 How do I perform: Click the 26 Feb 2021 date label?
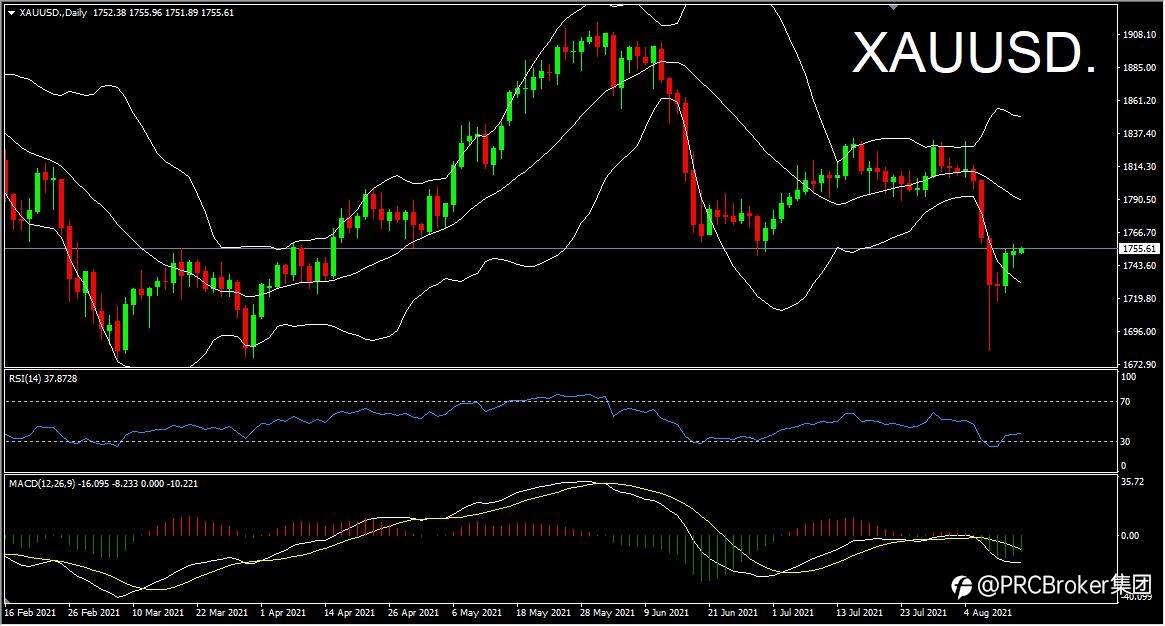click(94, 613)
